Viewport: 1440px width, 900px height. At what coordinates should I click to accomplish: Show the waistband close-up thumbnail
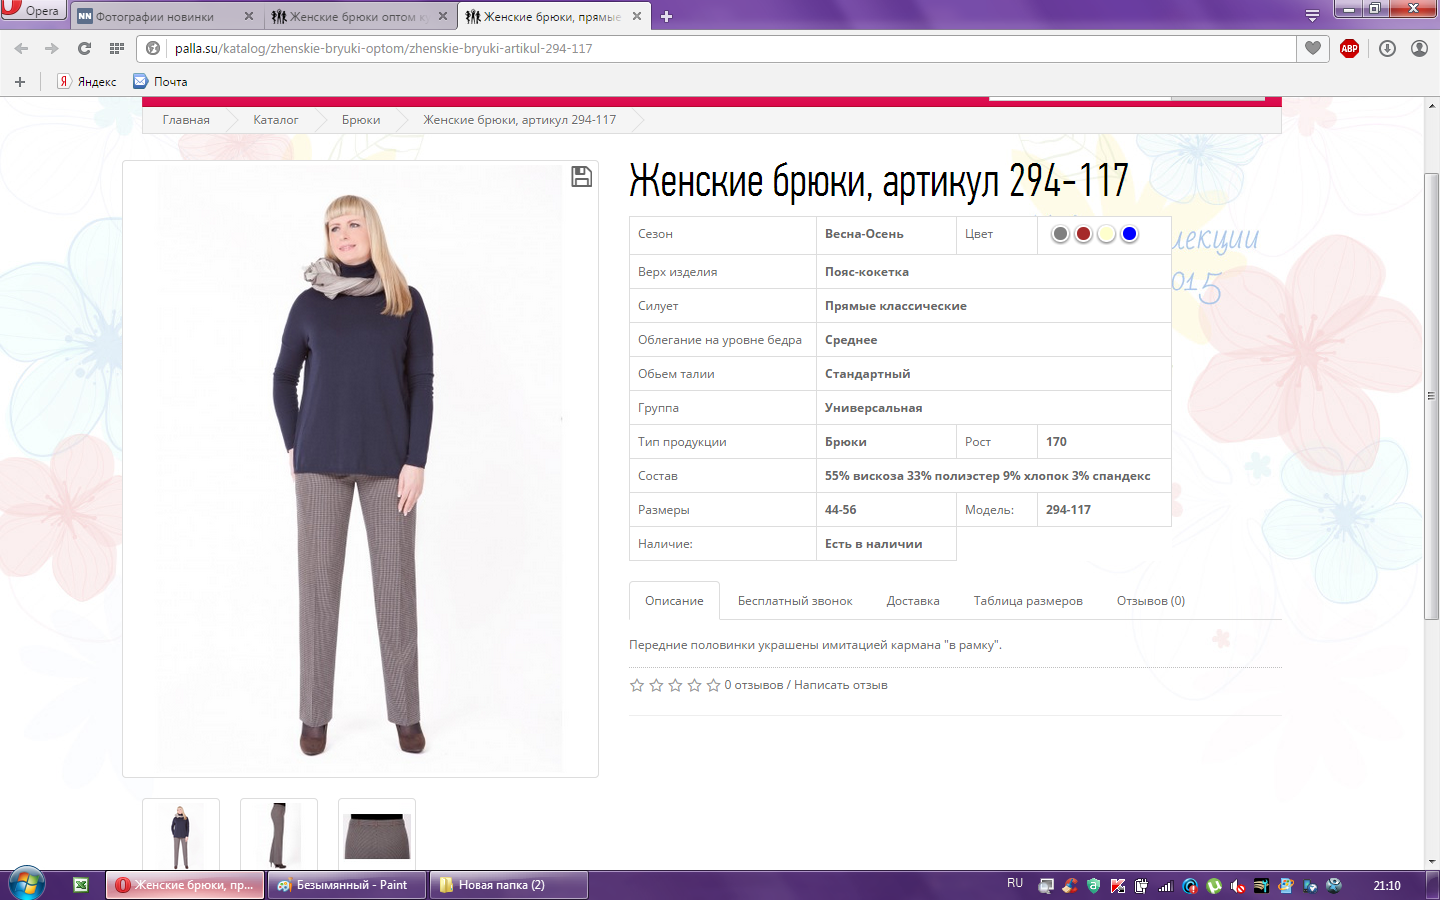[377, 834]
